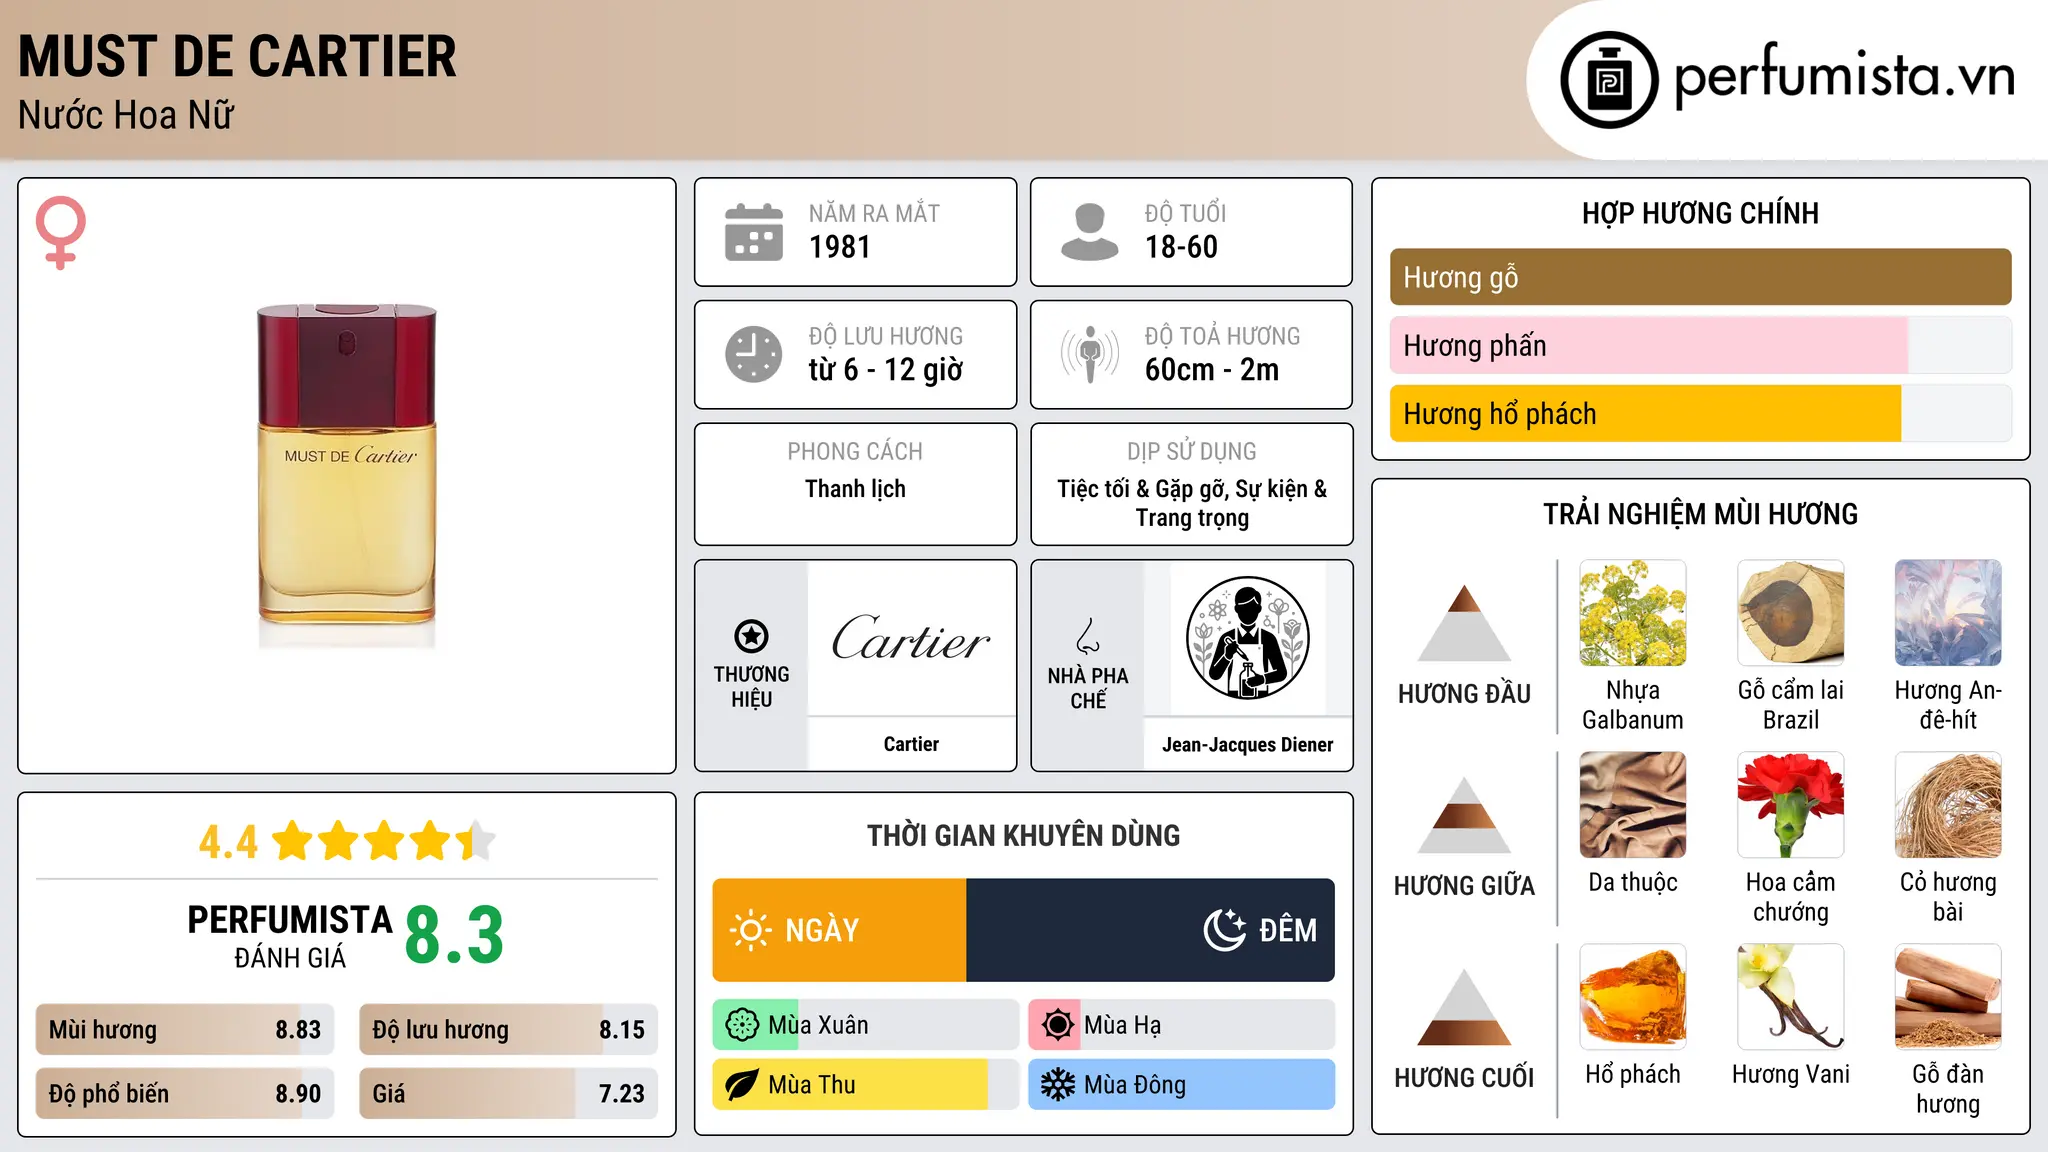This screenshot has height=1152, width=2048.
Task: Click the Cartier brand logo image
Action: tap(911, 638)
